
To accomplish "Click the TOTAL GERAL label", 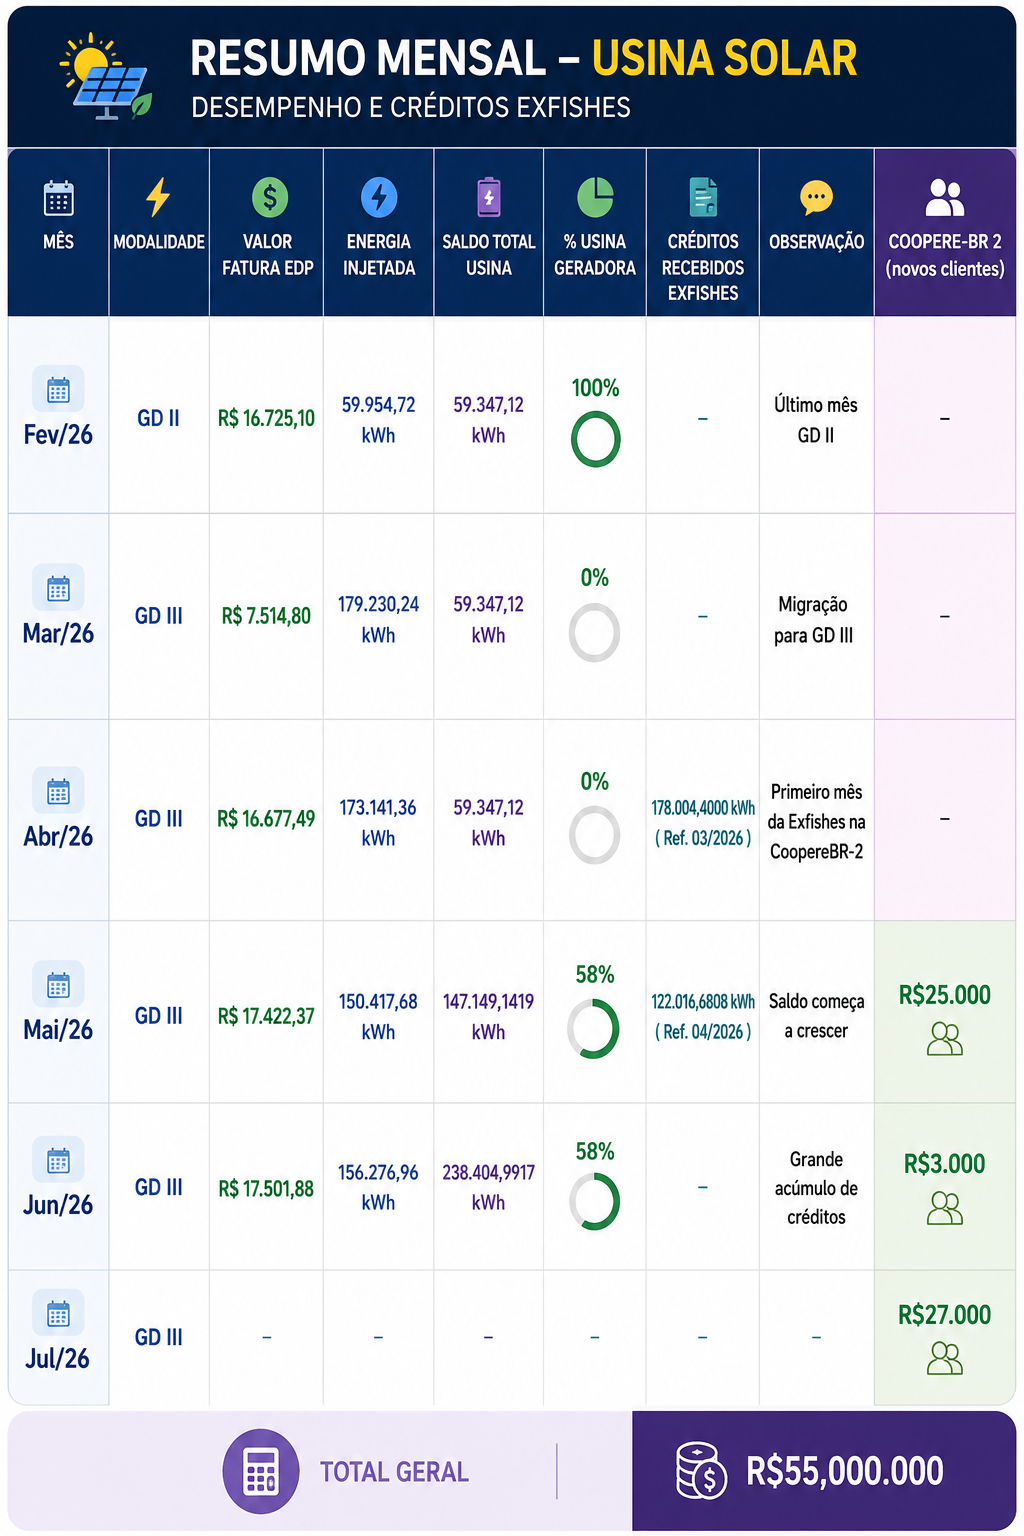I will click(x=394, y=1472).
